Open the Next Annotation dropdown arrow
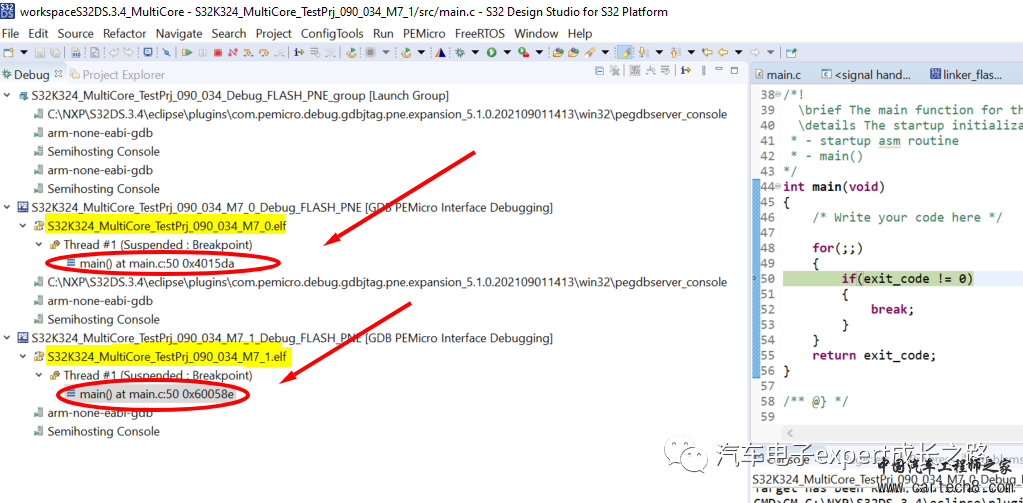The height and width of the screenshot is (503, 1023). (x=659, y=52)
